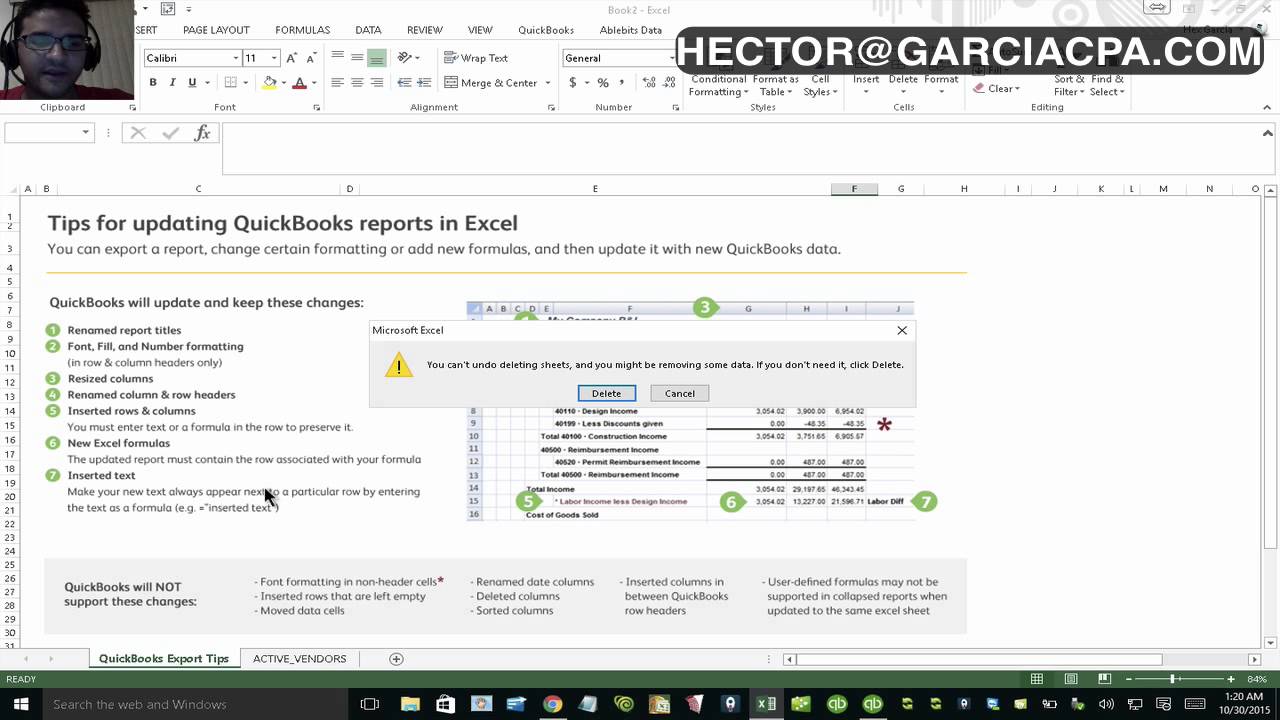This screenshot has height=720, width=1280.
Task: Click in the formula bar
Action: (x=740, y=148)
